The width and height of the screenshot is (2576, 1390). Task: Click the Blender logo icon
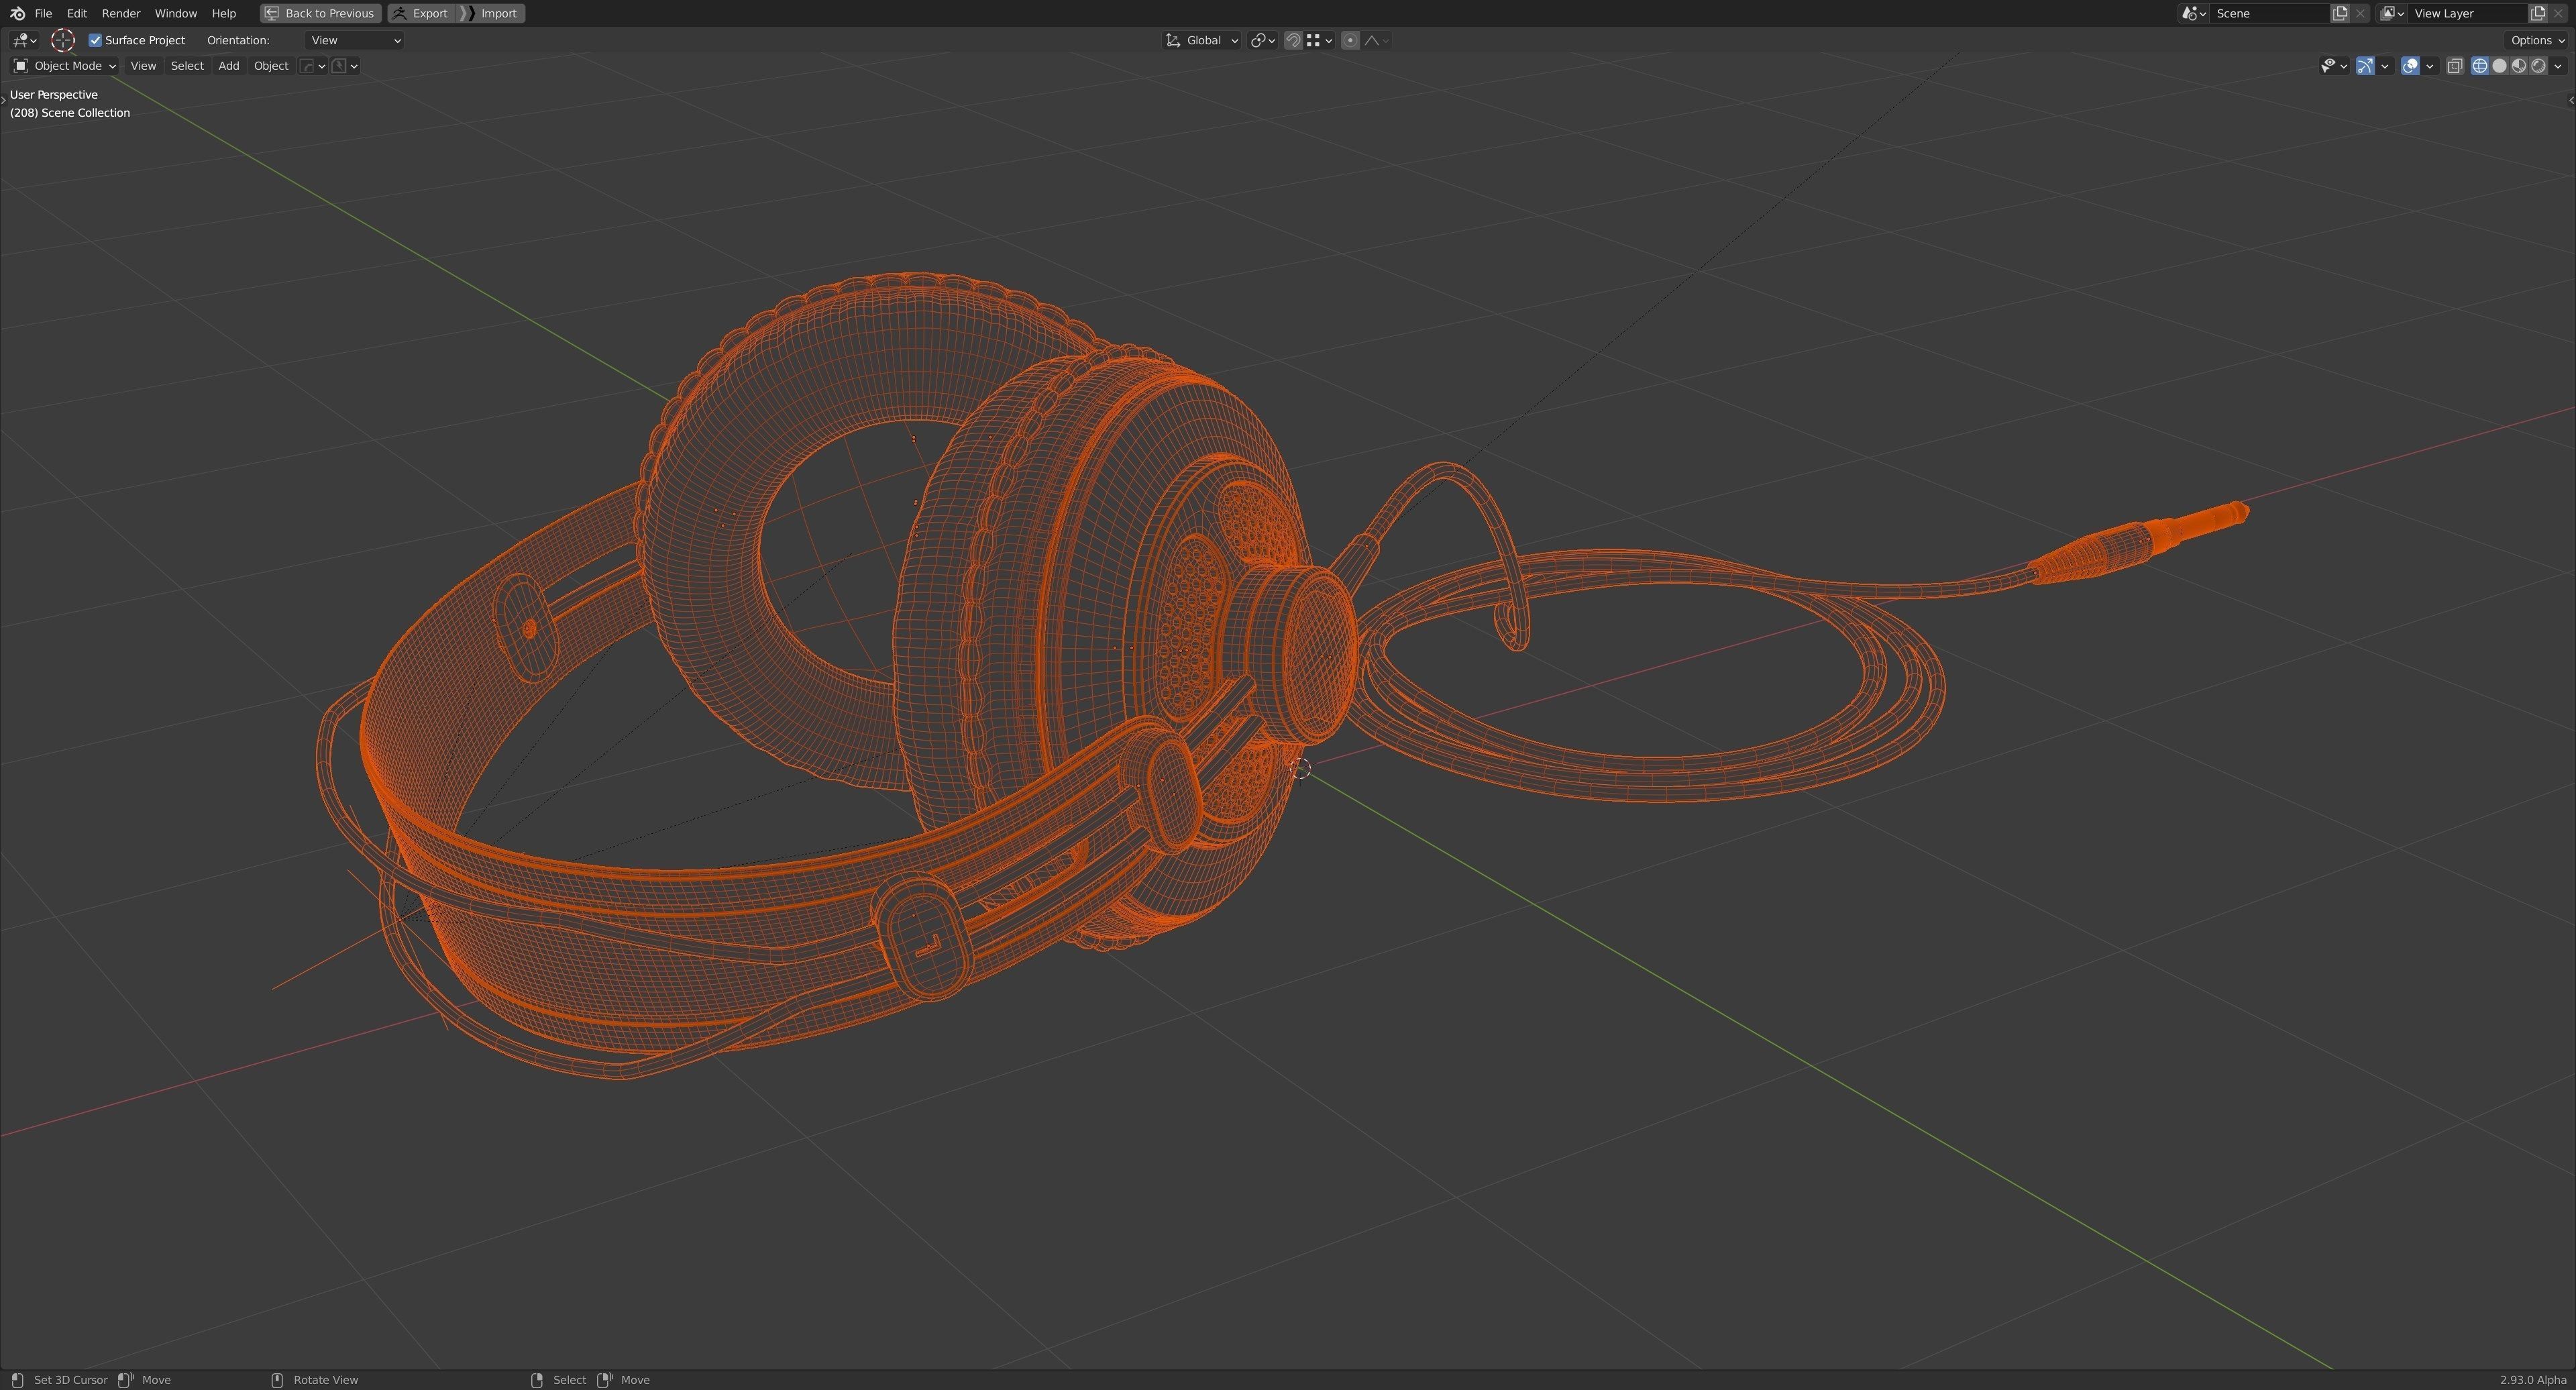point(17,13)
